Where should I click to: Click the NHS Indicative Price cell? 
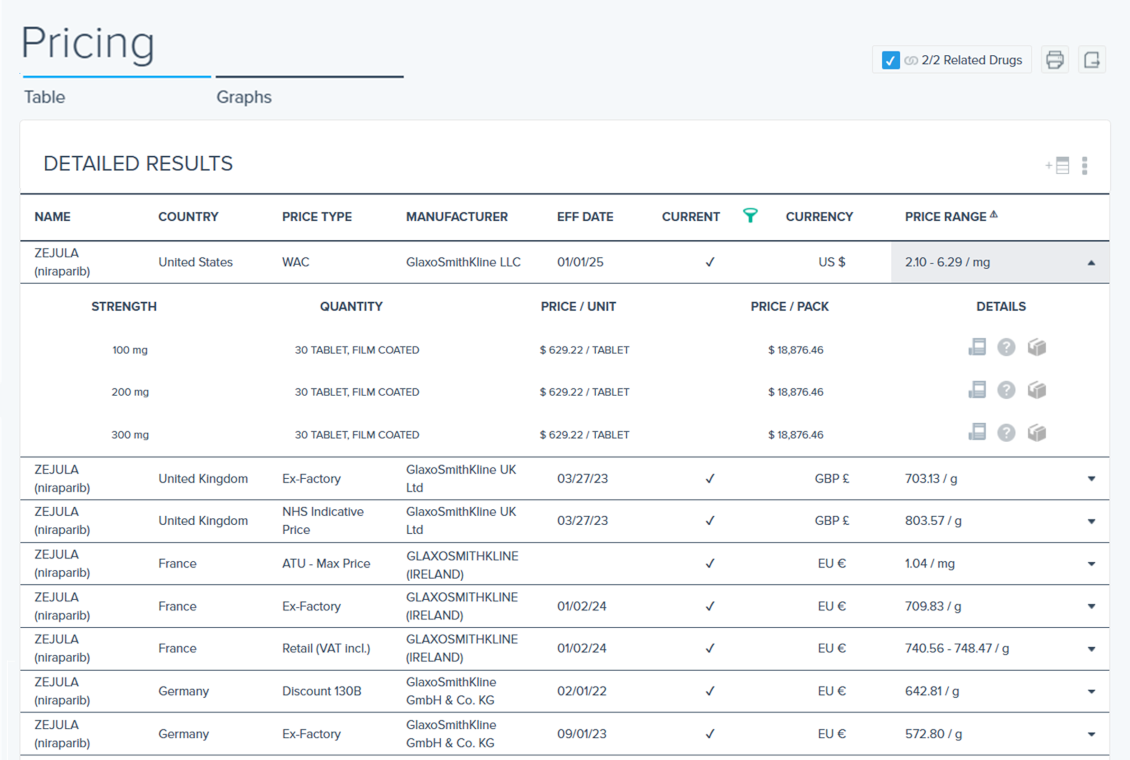click(323, 520)
